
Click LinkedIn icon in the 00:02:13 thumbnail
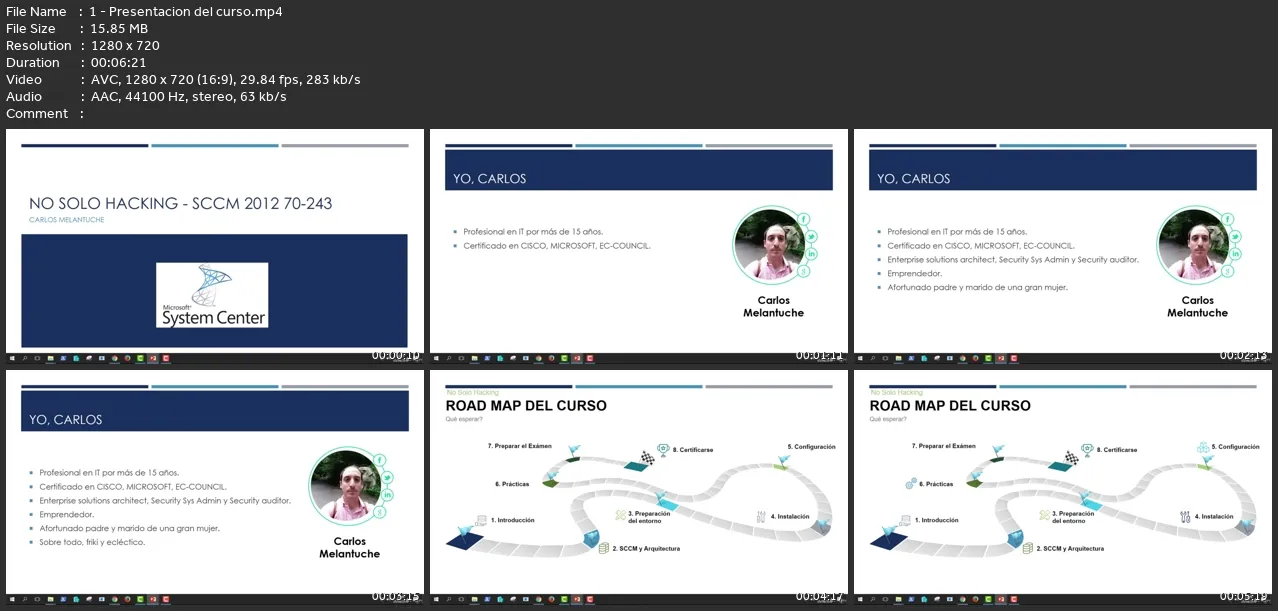tap(1235, 254)
